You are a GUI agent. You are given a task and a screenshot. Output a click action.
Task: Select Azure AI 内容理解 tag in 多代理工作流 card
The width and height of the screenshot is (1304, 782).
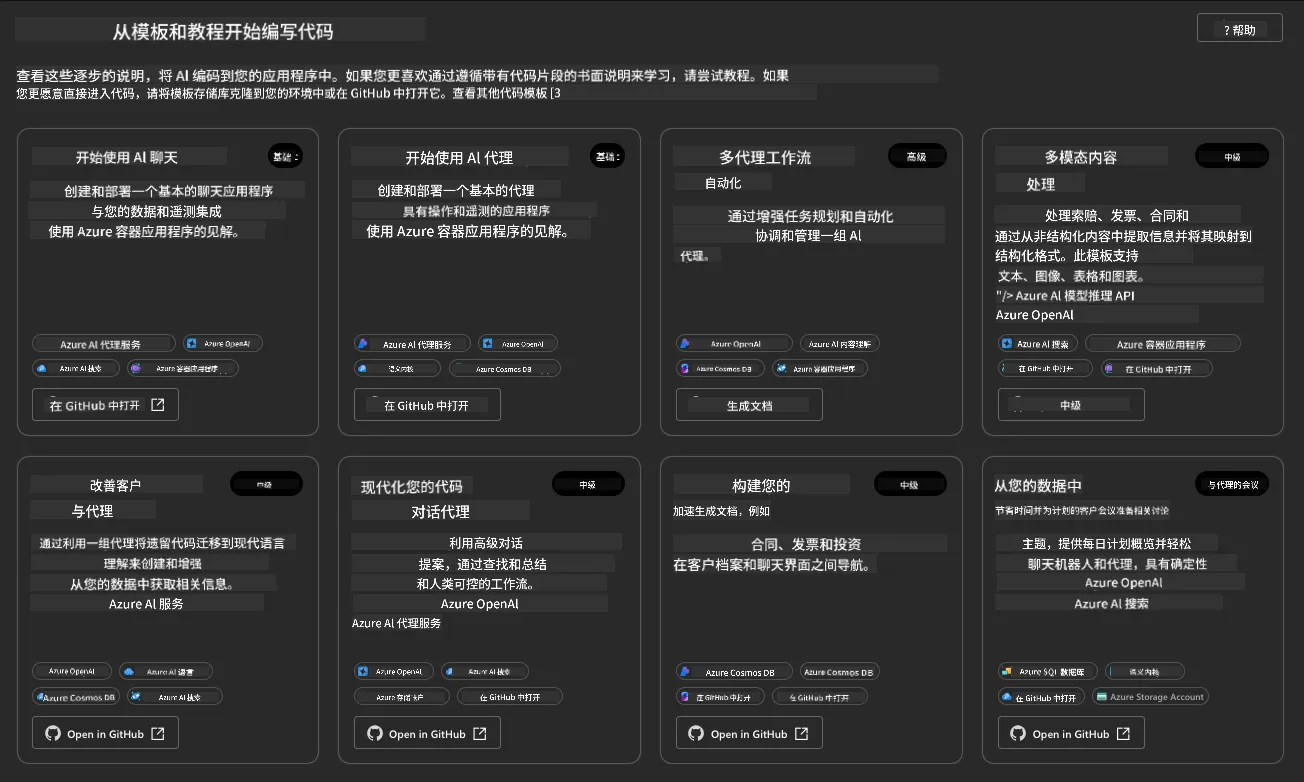[x=841, y=343]
